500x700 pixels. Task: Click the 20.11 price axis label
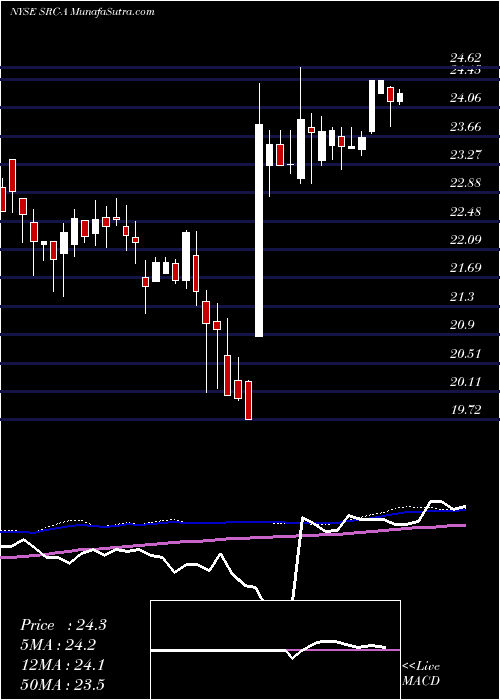coord(466,382)
